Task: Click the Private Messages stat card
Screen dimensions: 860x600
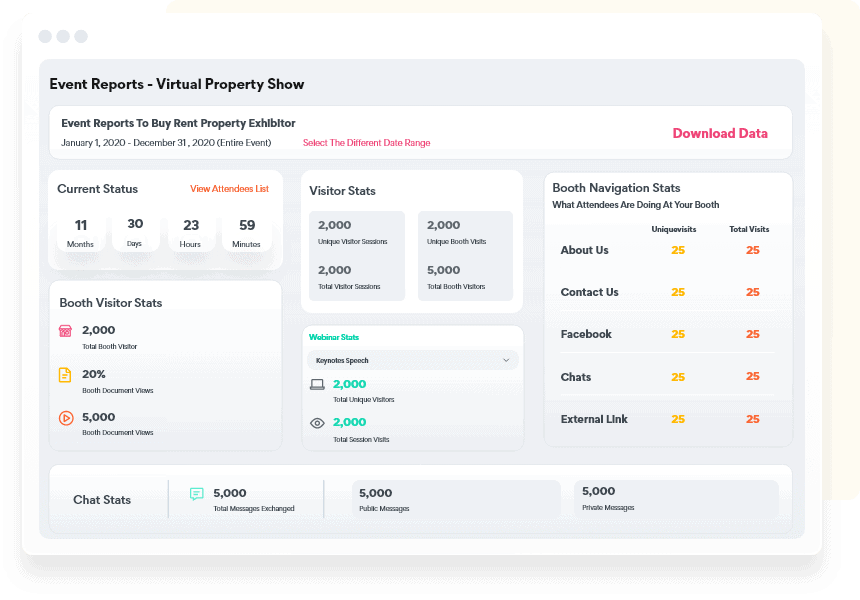Action: coord(676,498)
